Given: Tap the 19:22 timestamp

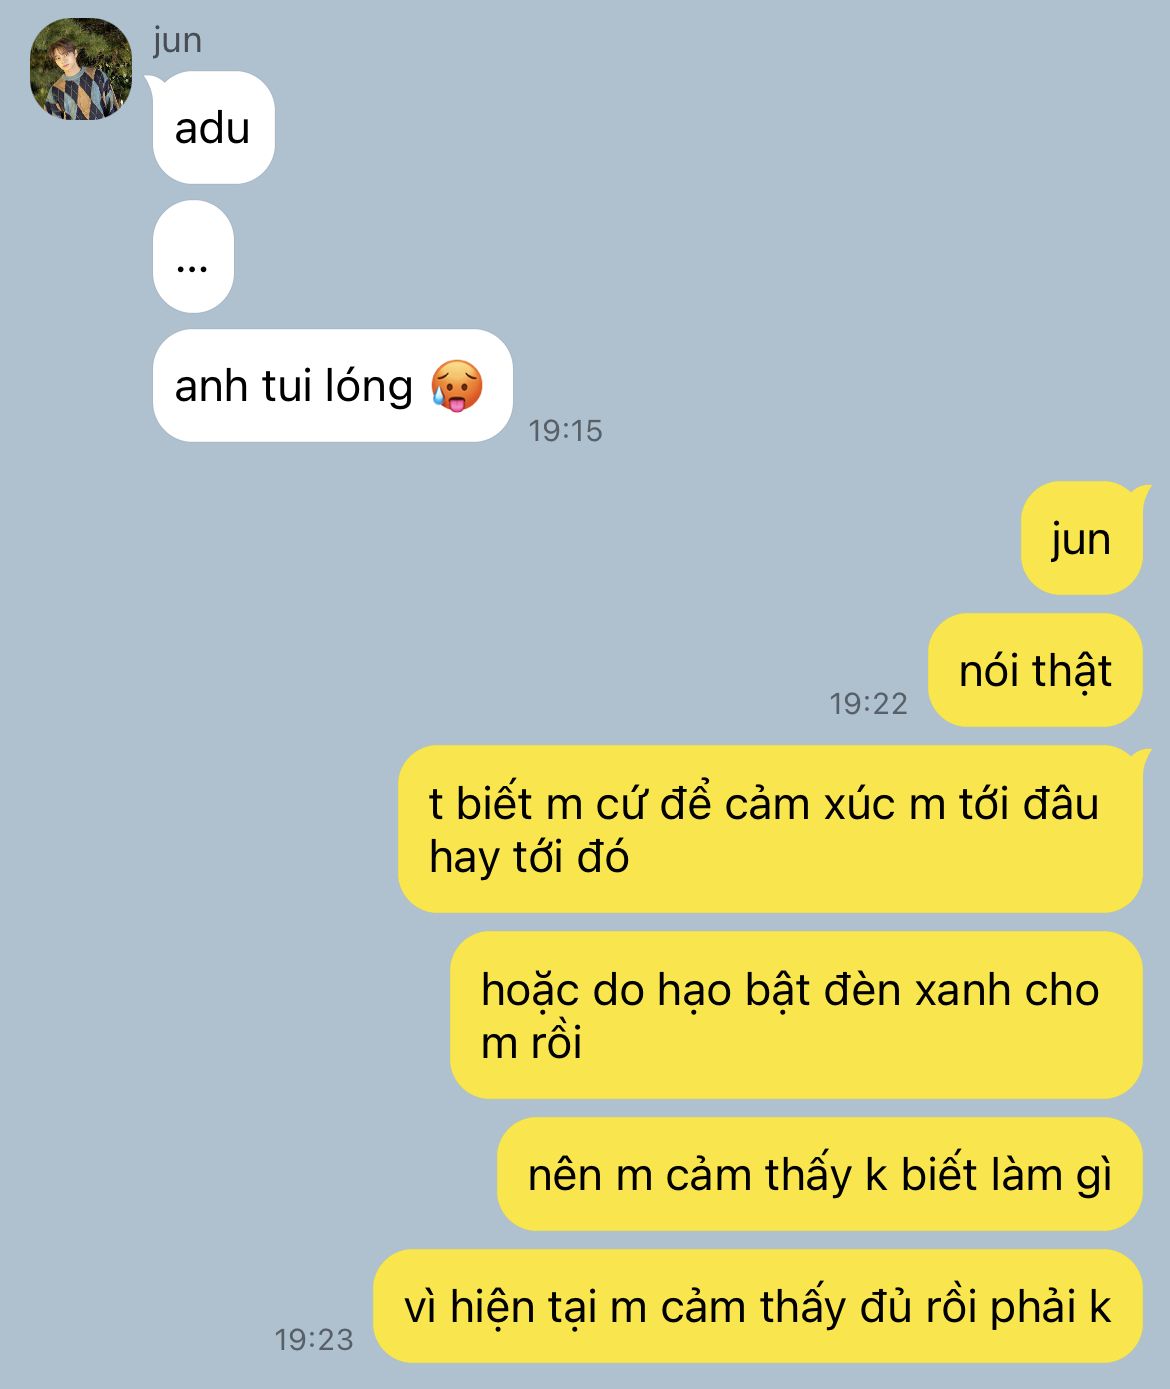Looking at the screenshot, I should [x=868, y=704].
